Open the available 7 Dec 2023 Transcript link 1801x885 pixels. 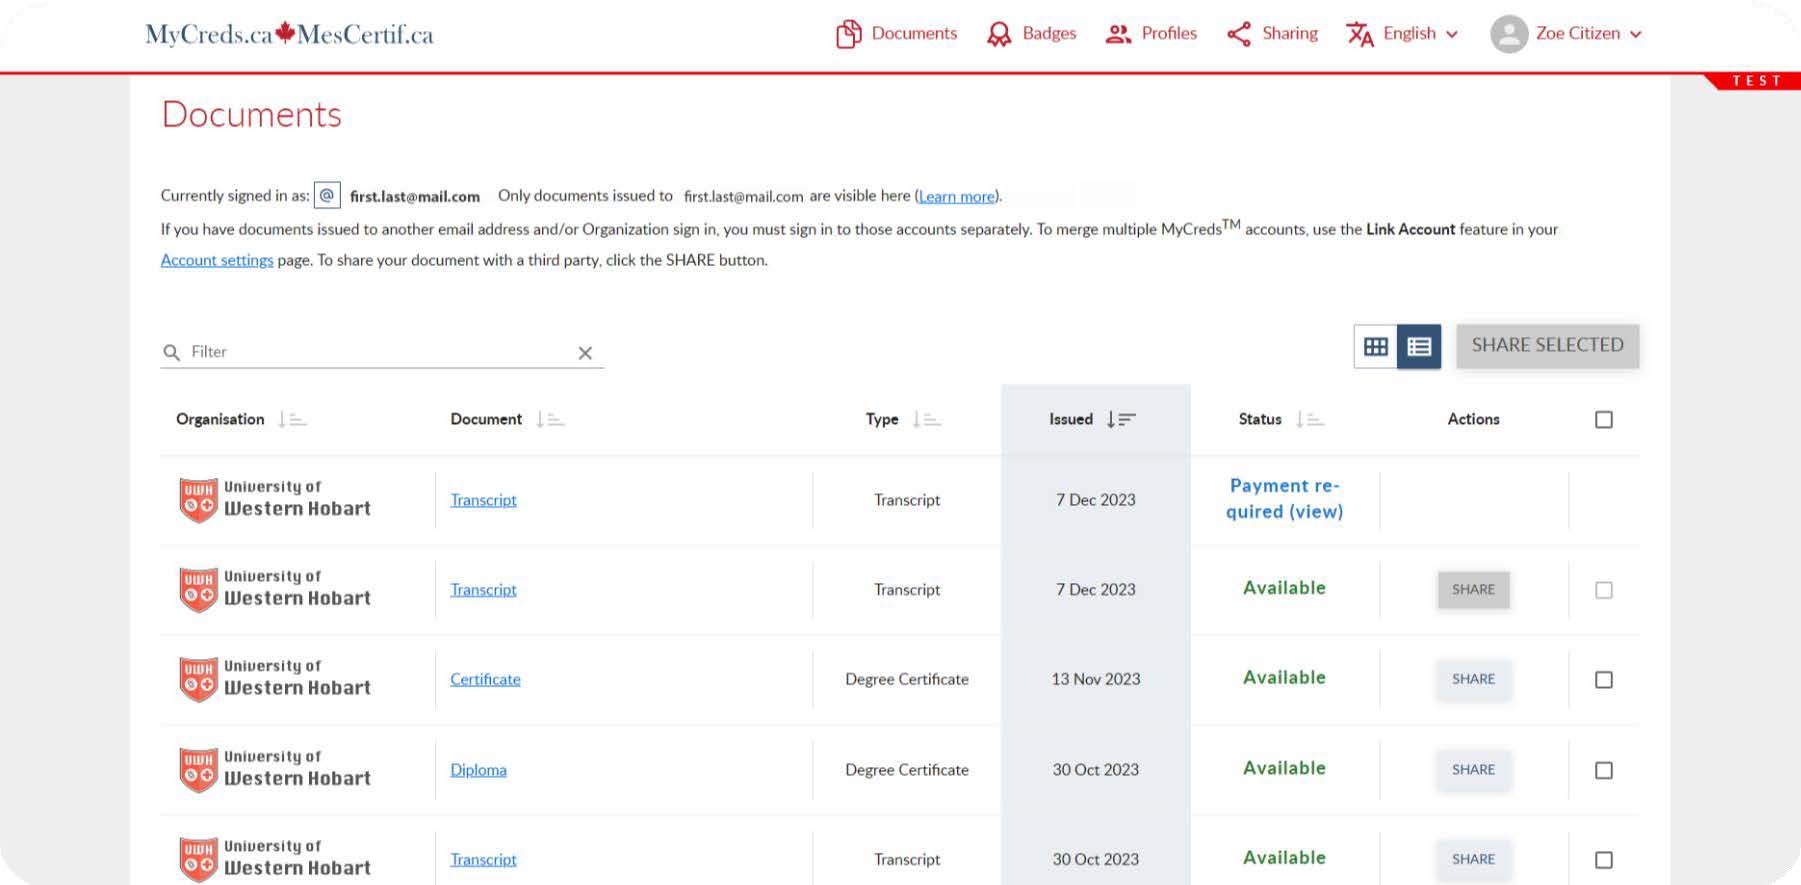(x=483, y=589)
